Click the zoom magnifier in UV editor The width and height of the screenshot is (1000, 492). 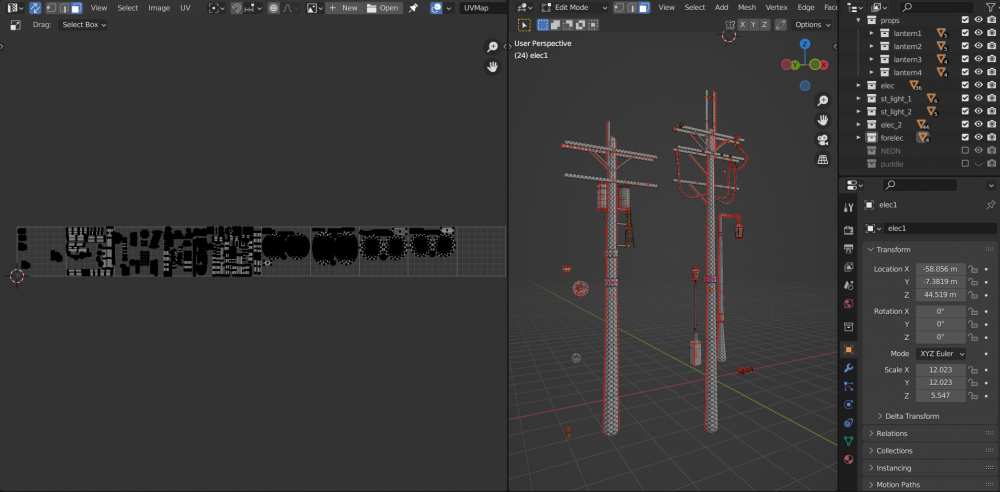coord(492,47)
